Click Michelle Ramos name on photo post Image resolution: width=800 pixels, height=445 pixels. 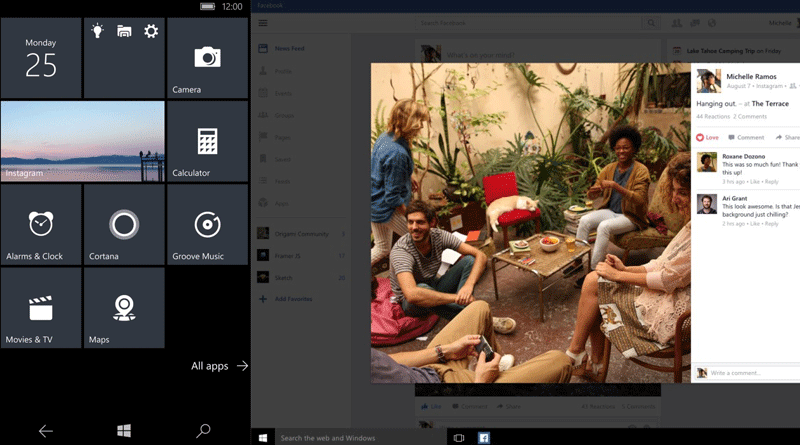[751, 77]
